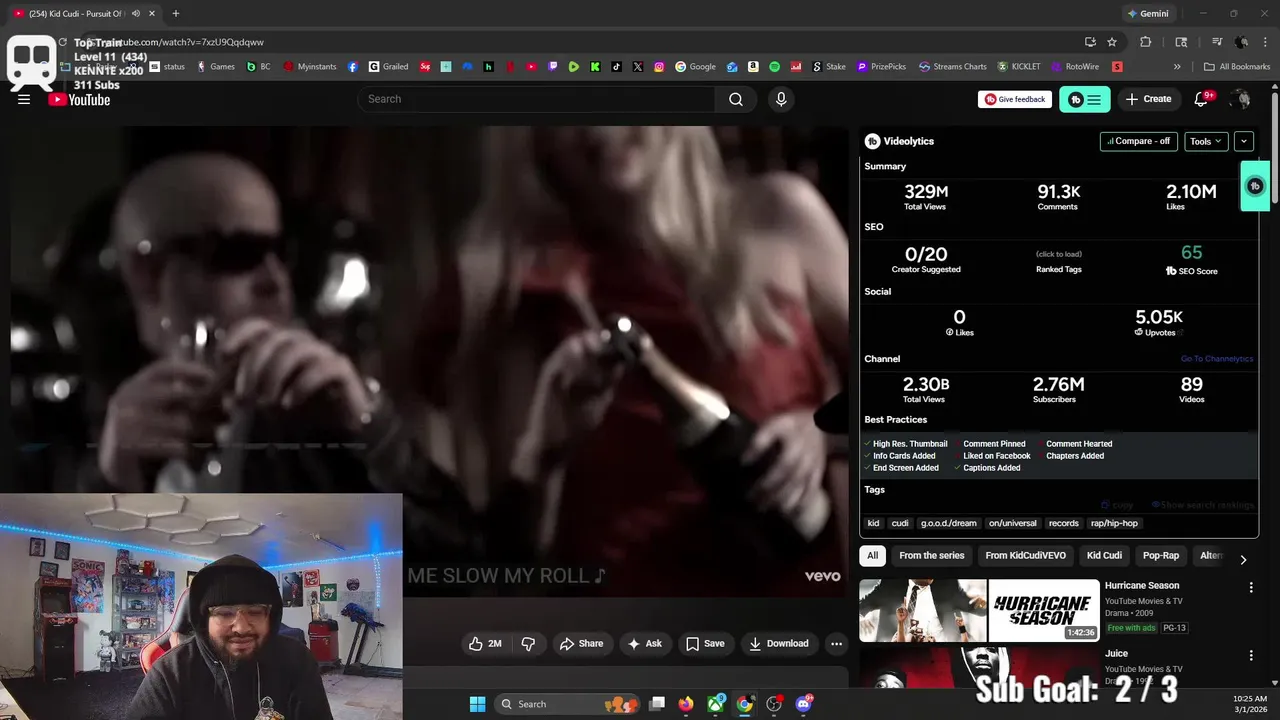Select the All chip filter
The height and width of the screenshot is (720, 1280).
click(x=873, y=556)
